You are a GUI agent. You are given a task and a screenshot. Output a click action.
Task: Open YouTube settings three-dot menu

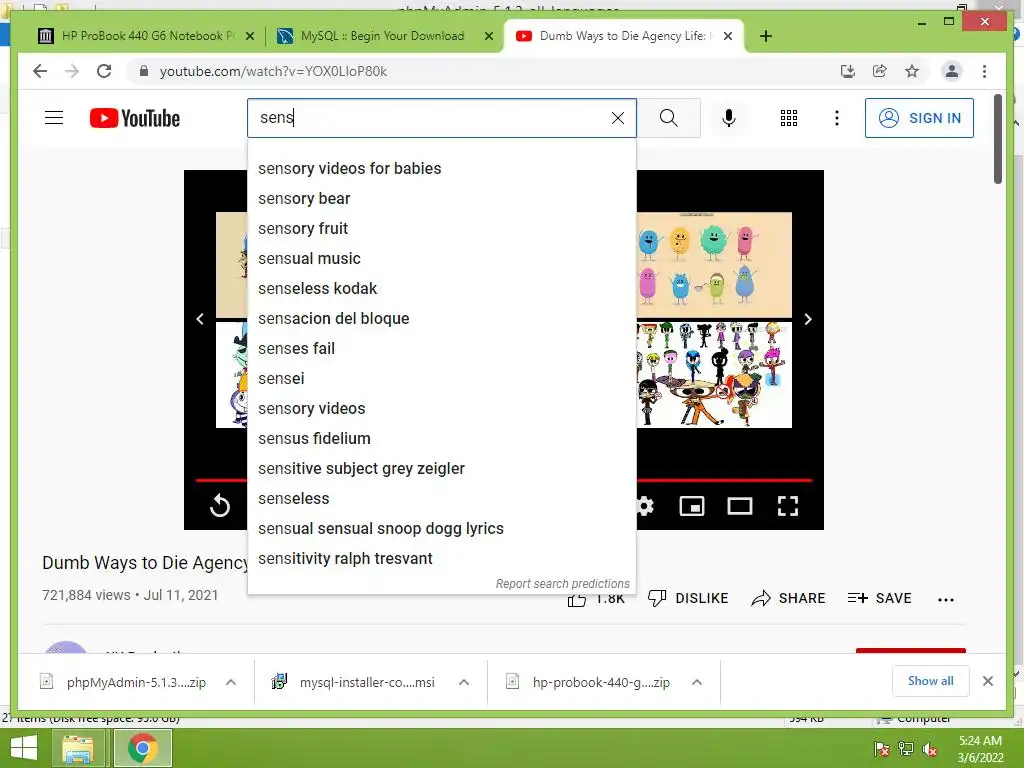[837, 118]
